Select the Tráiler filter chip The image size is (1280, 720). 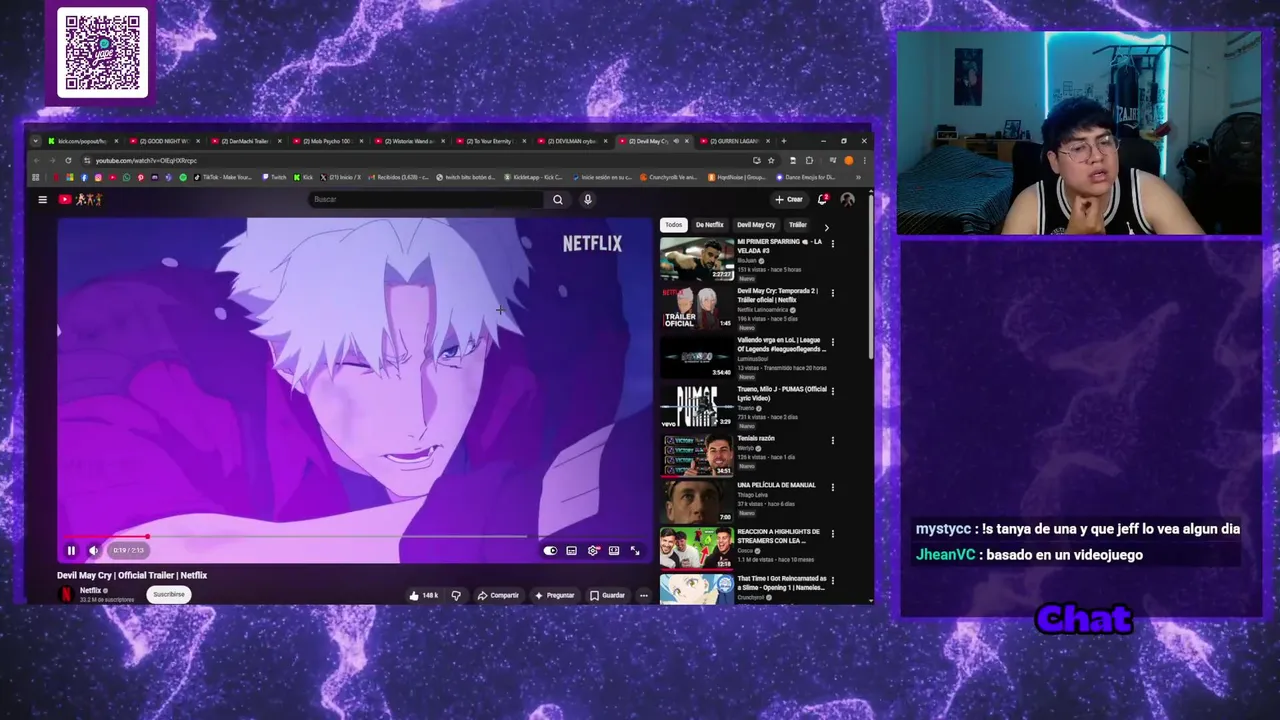(x=797, y=225)
